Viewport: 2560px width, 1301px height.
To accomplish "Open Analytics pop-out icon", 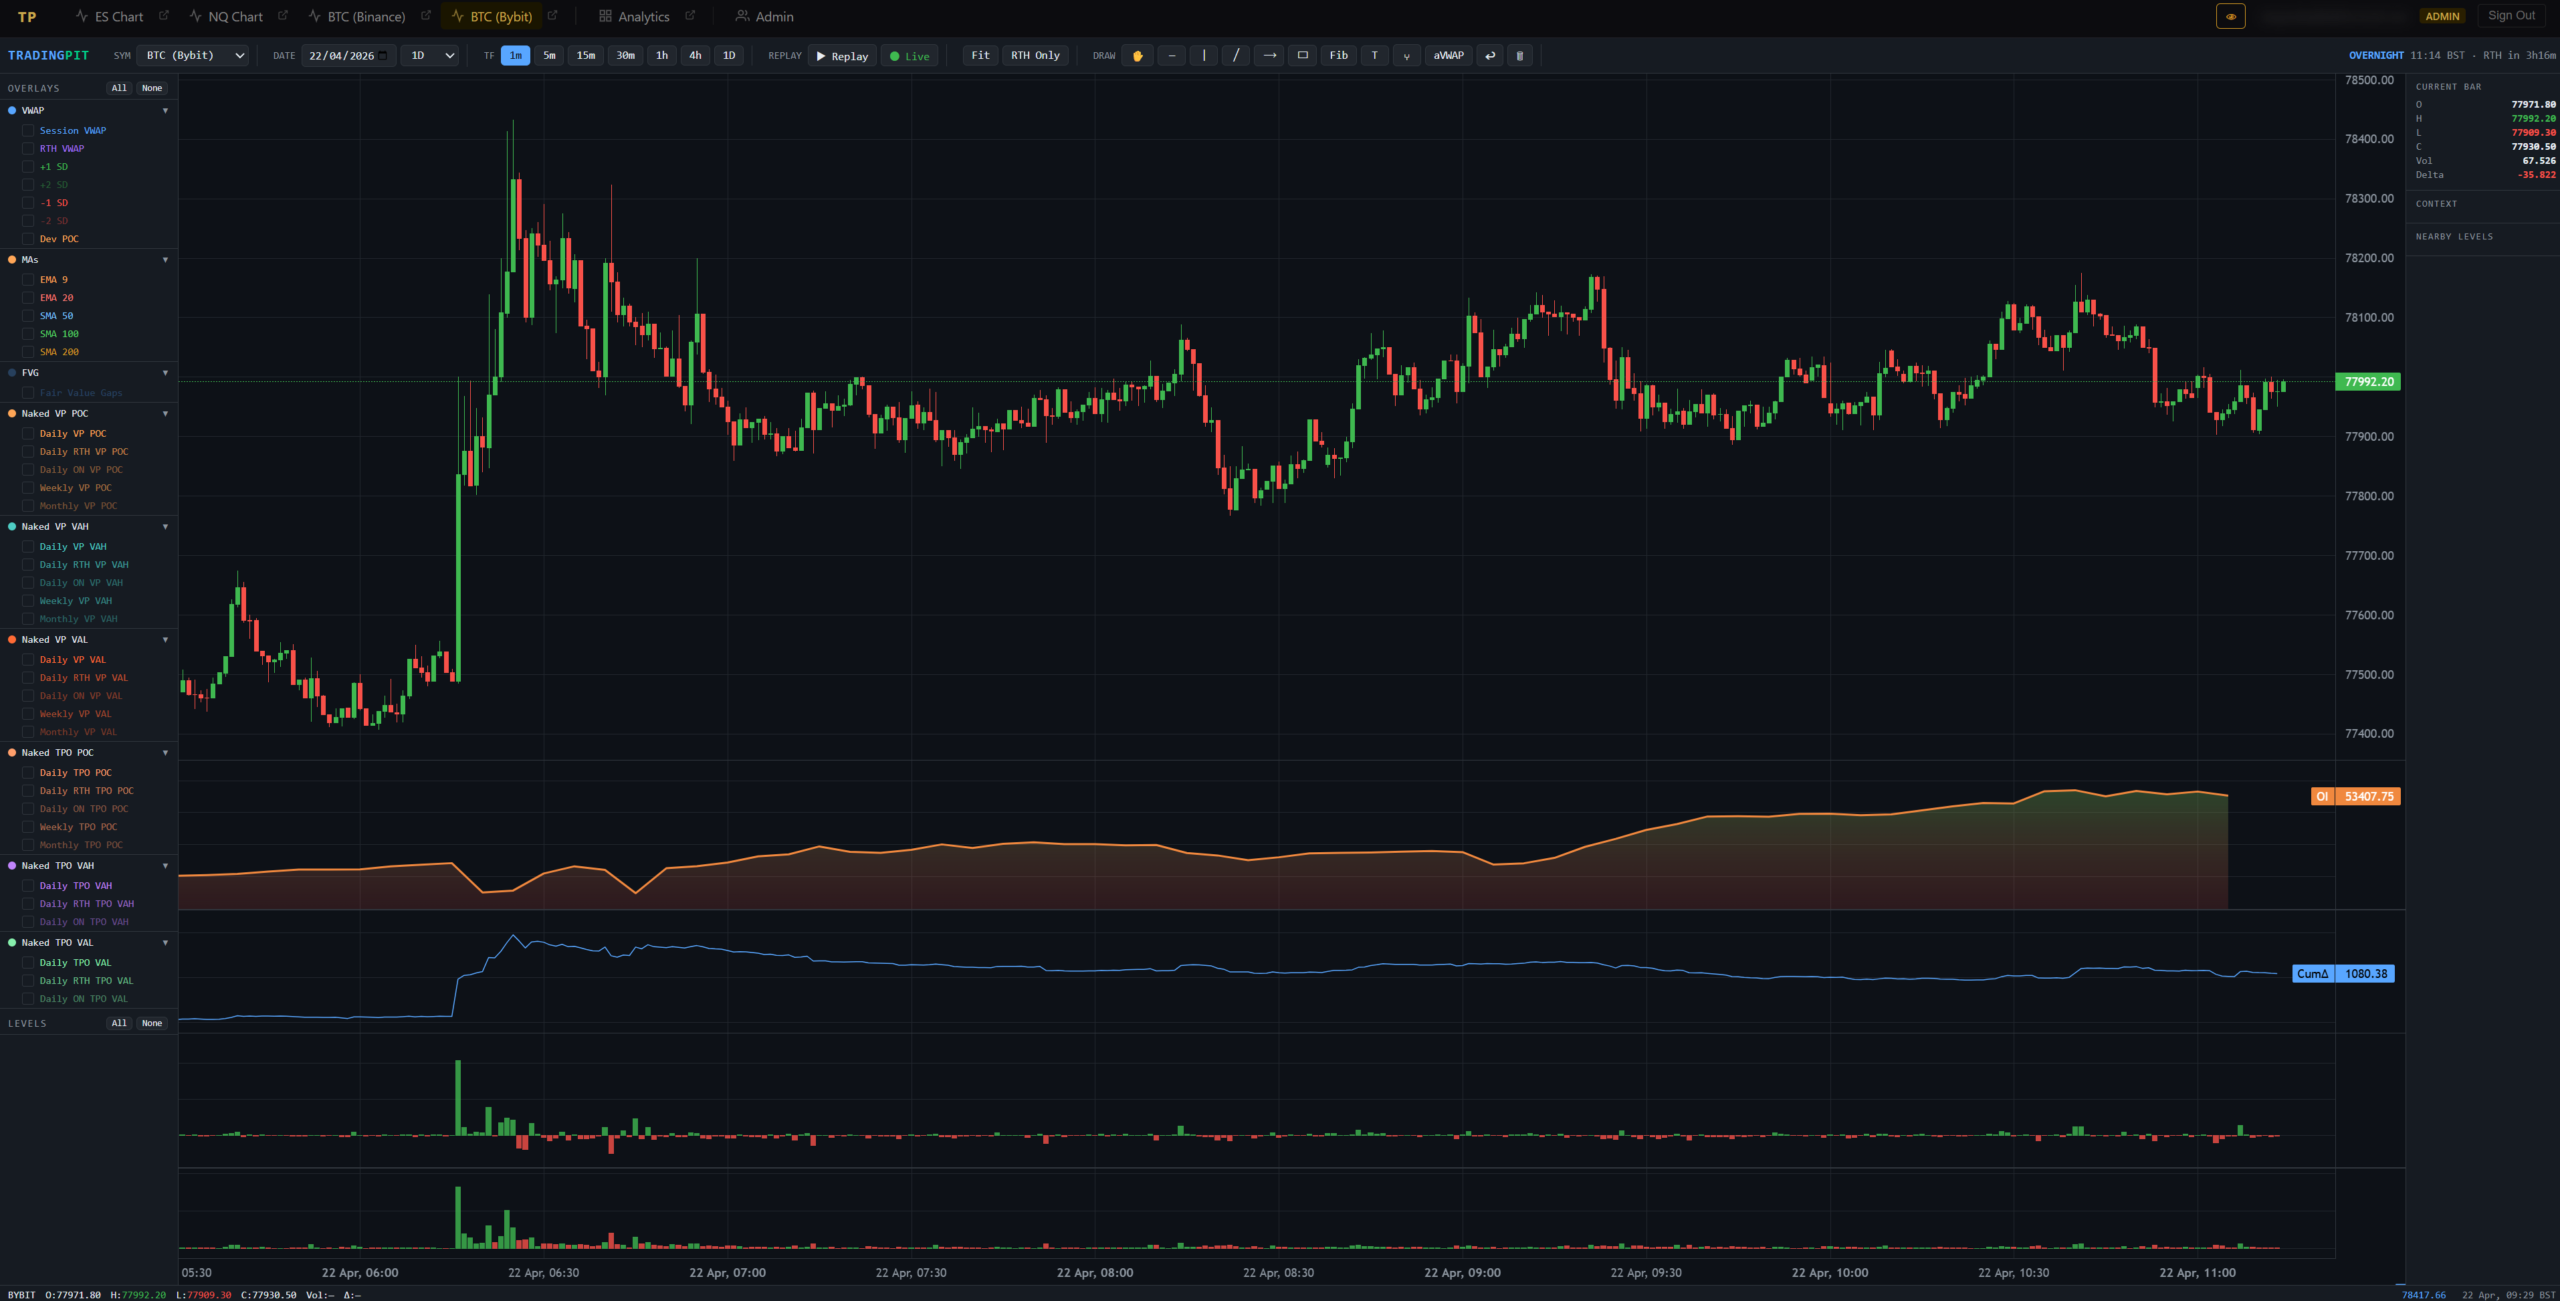I will click(x=690, y=16).
